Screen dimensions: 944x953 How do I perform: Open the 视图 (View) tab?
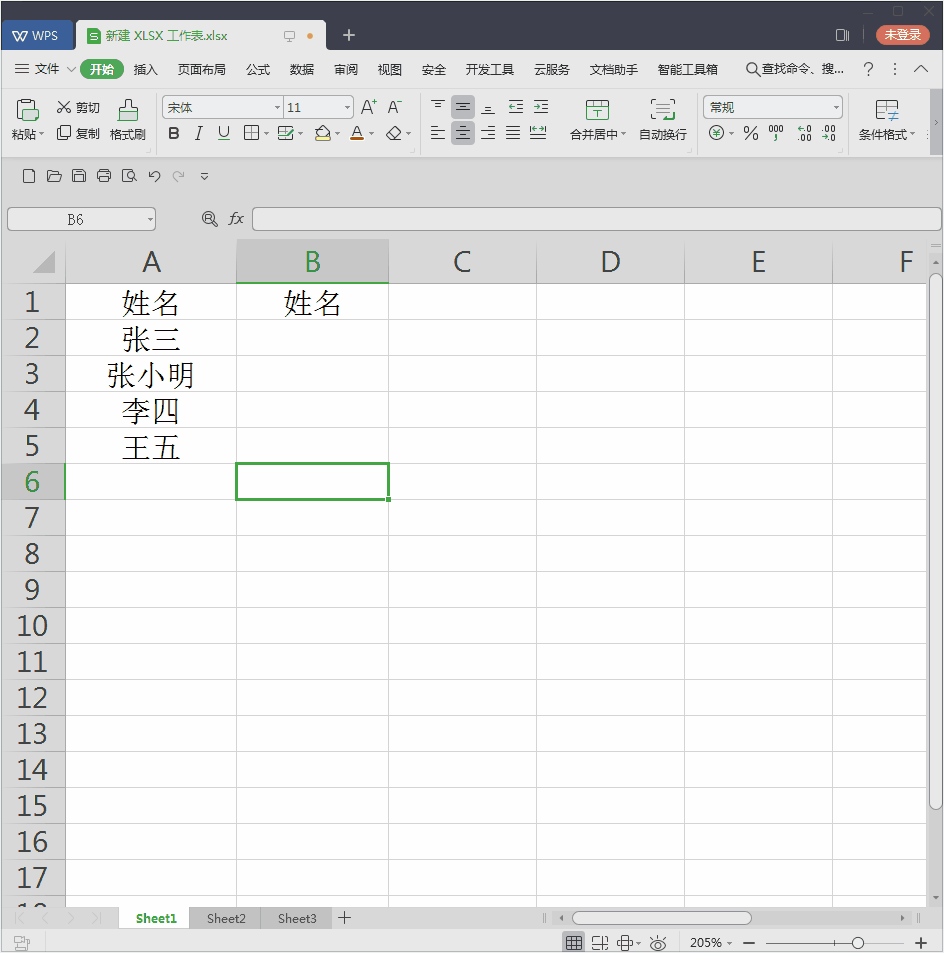[390, 69]
